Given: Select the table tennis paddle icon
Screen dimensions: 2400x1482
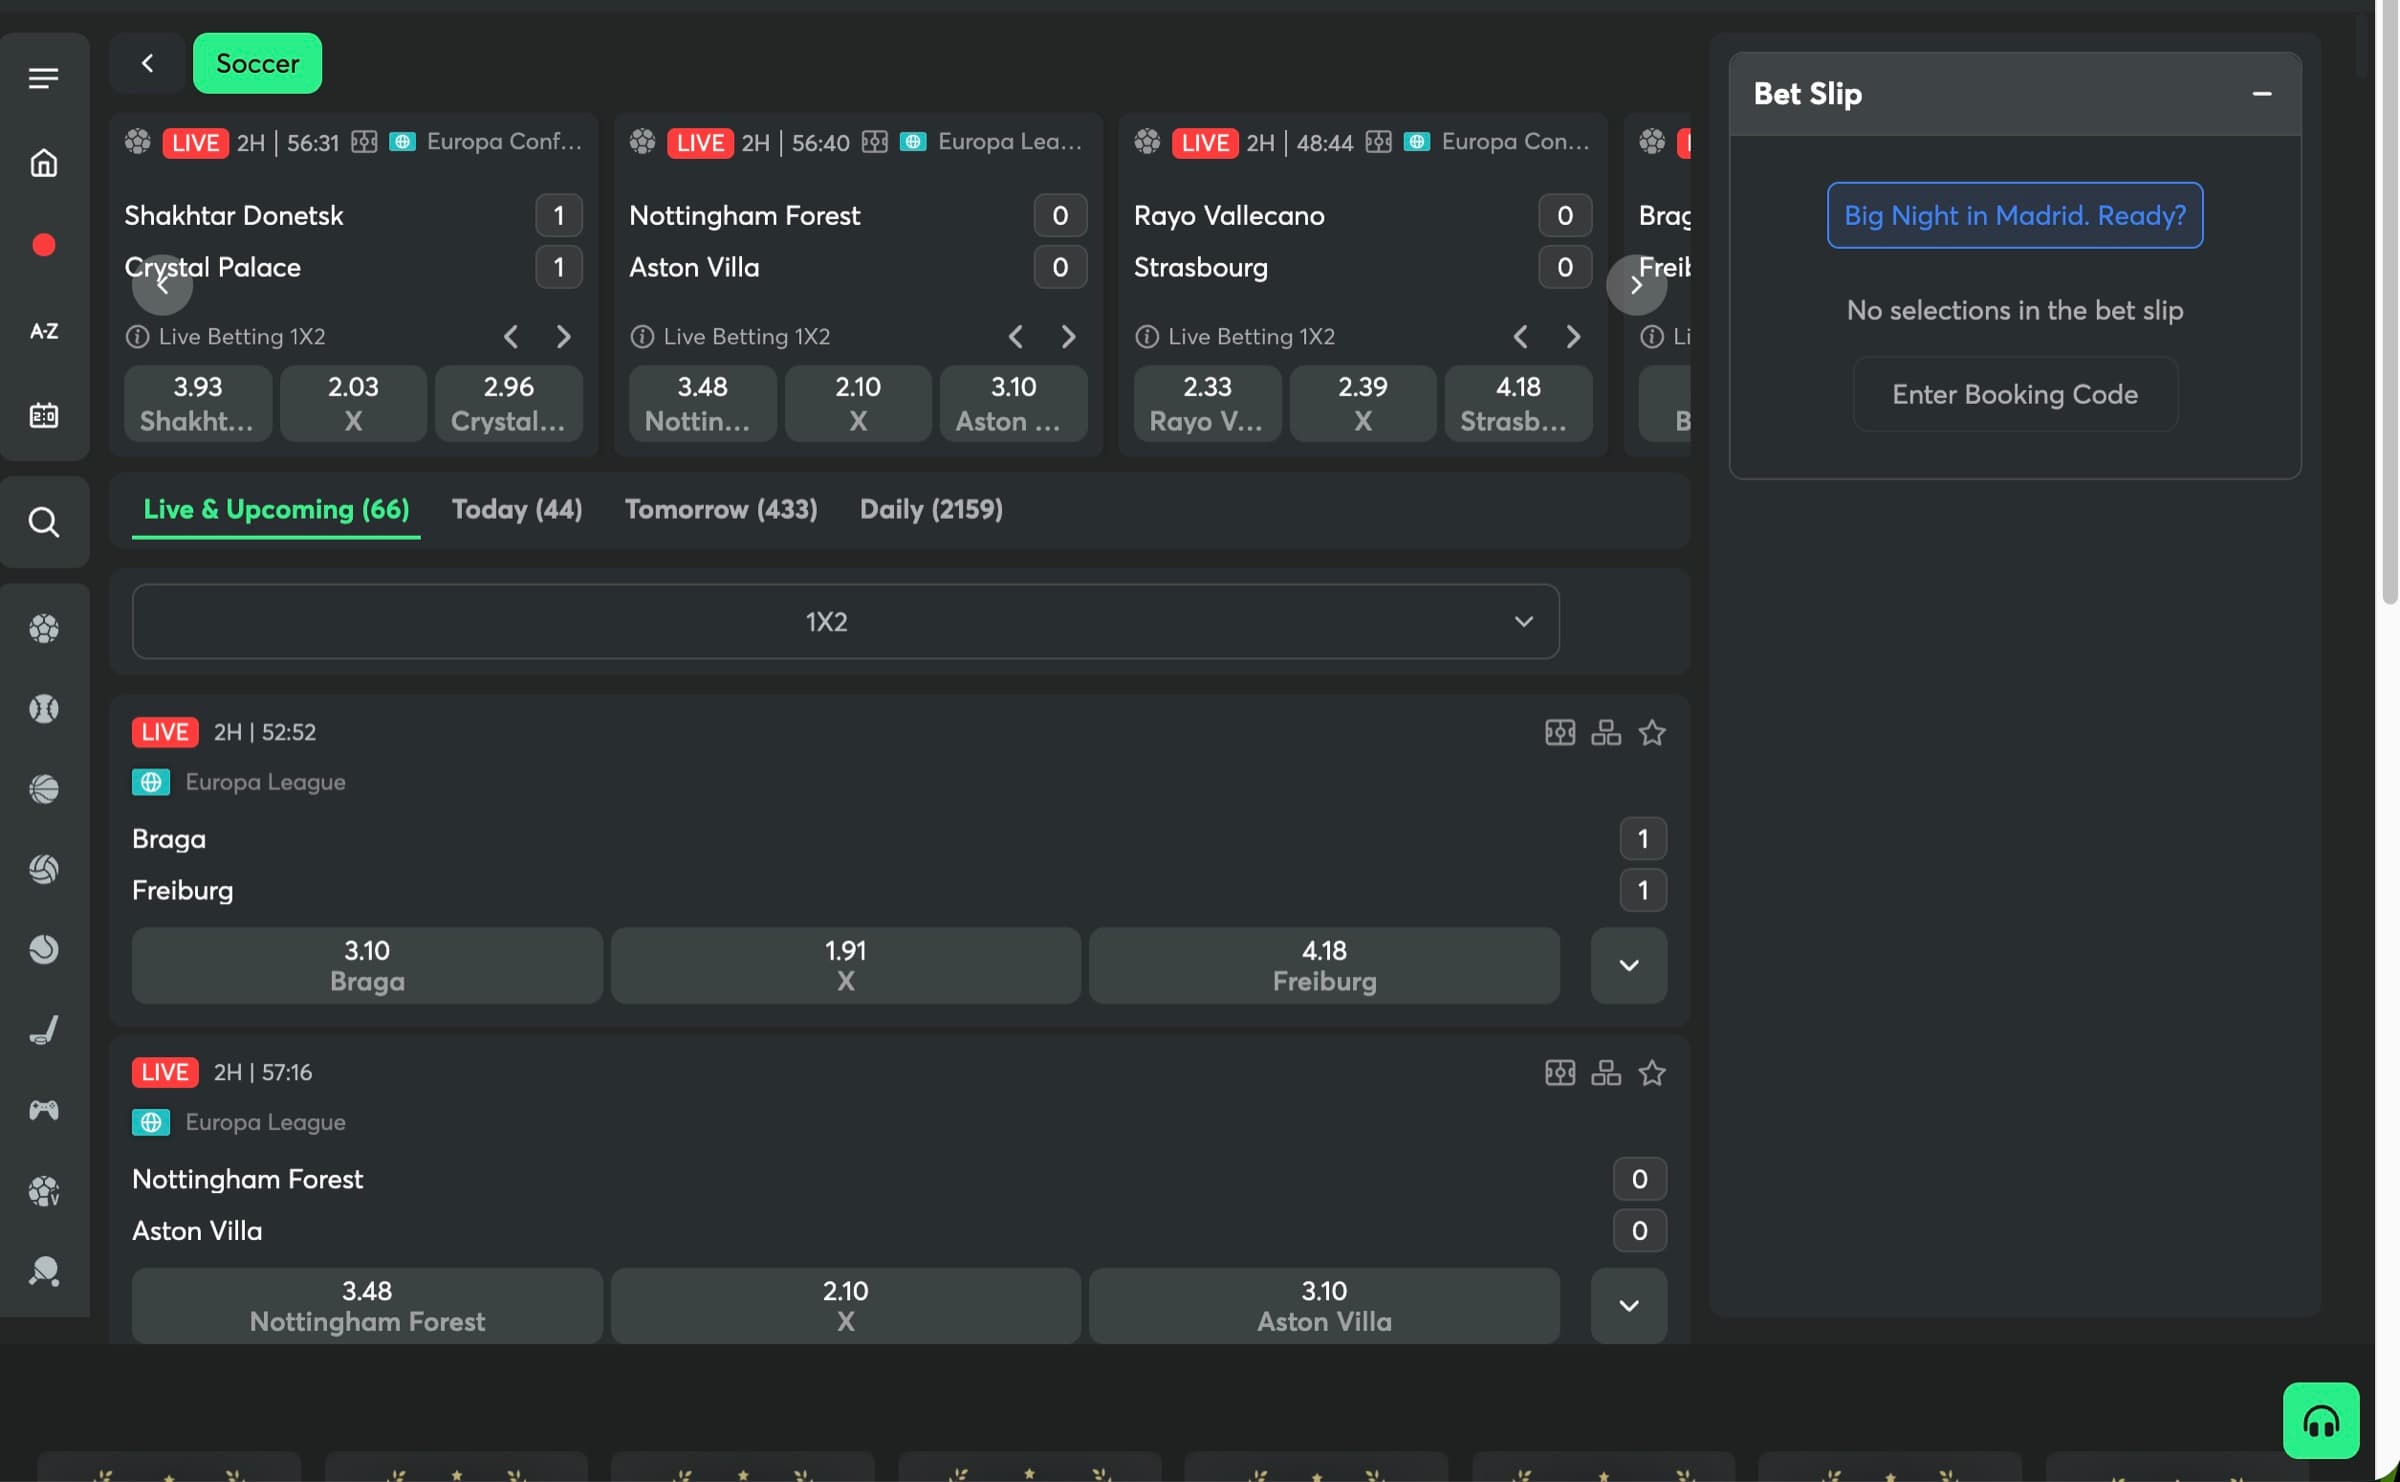Looking at the screenshot, I should tap(43, 1271).
